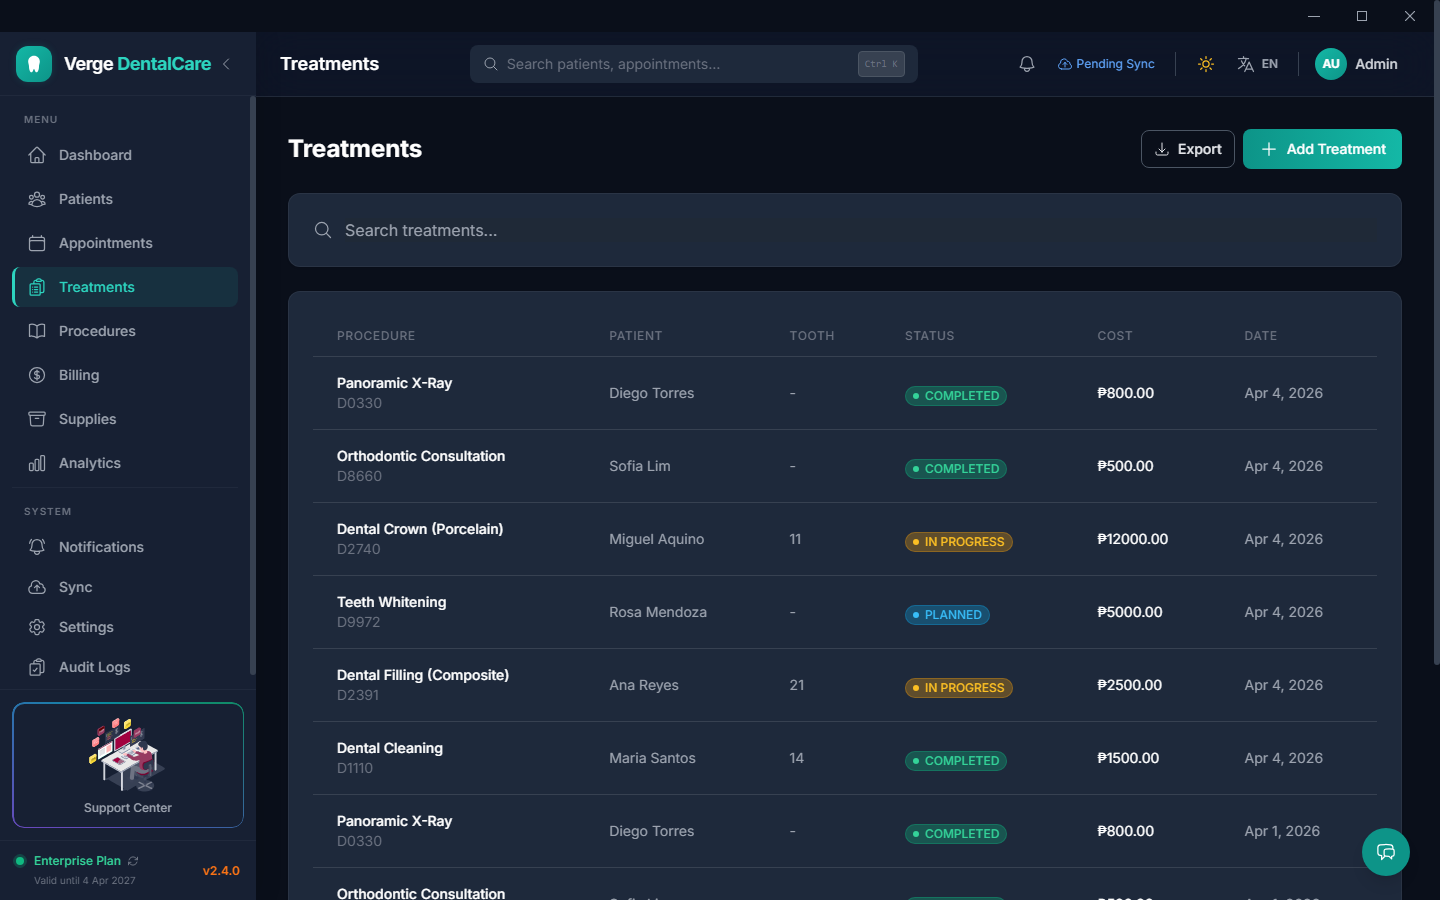Click the Audit Logs clipboard icon

coord(37,667)
